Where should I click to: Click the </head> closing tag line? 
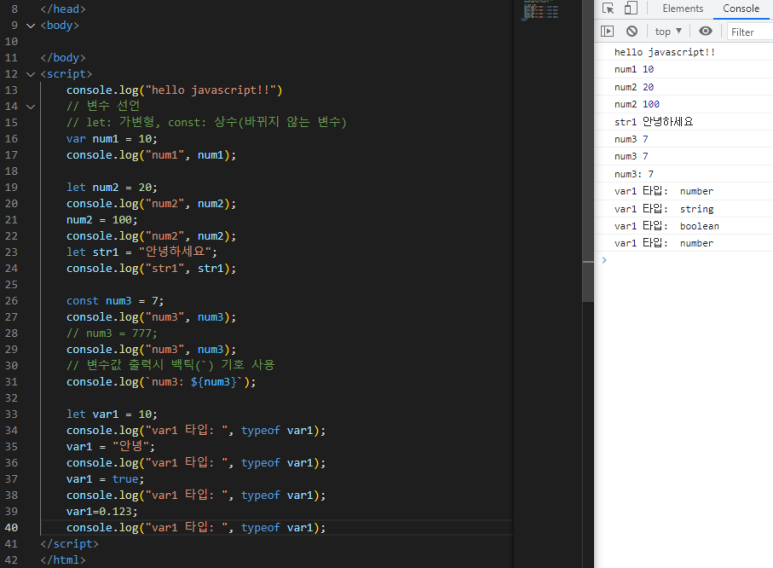click(63, 9)
